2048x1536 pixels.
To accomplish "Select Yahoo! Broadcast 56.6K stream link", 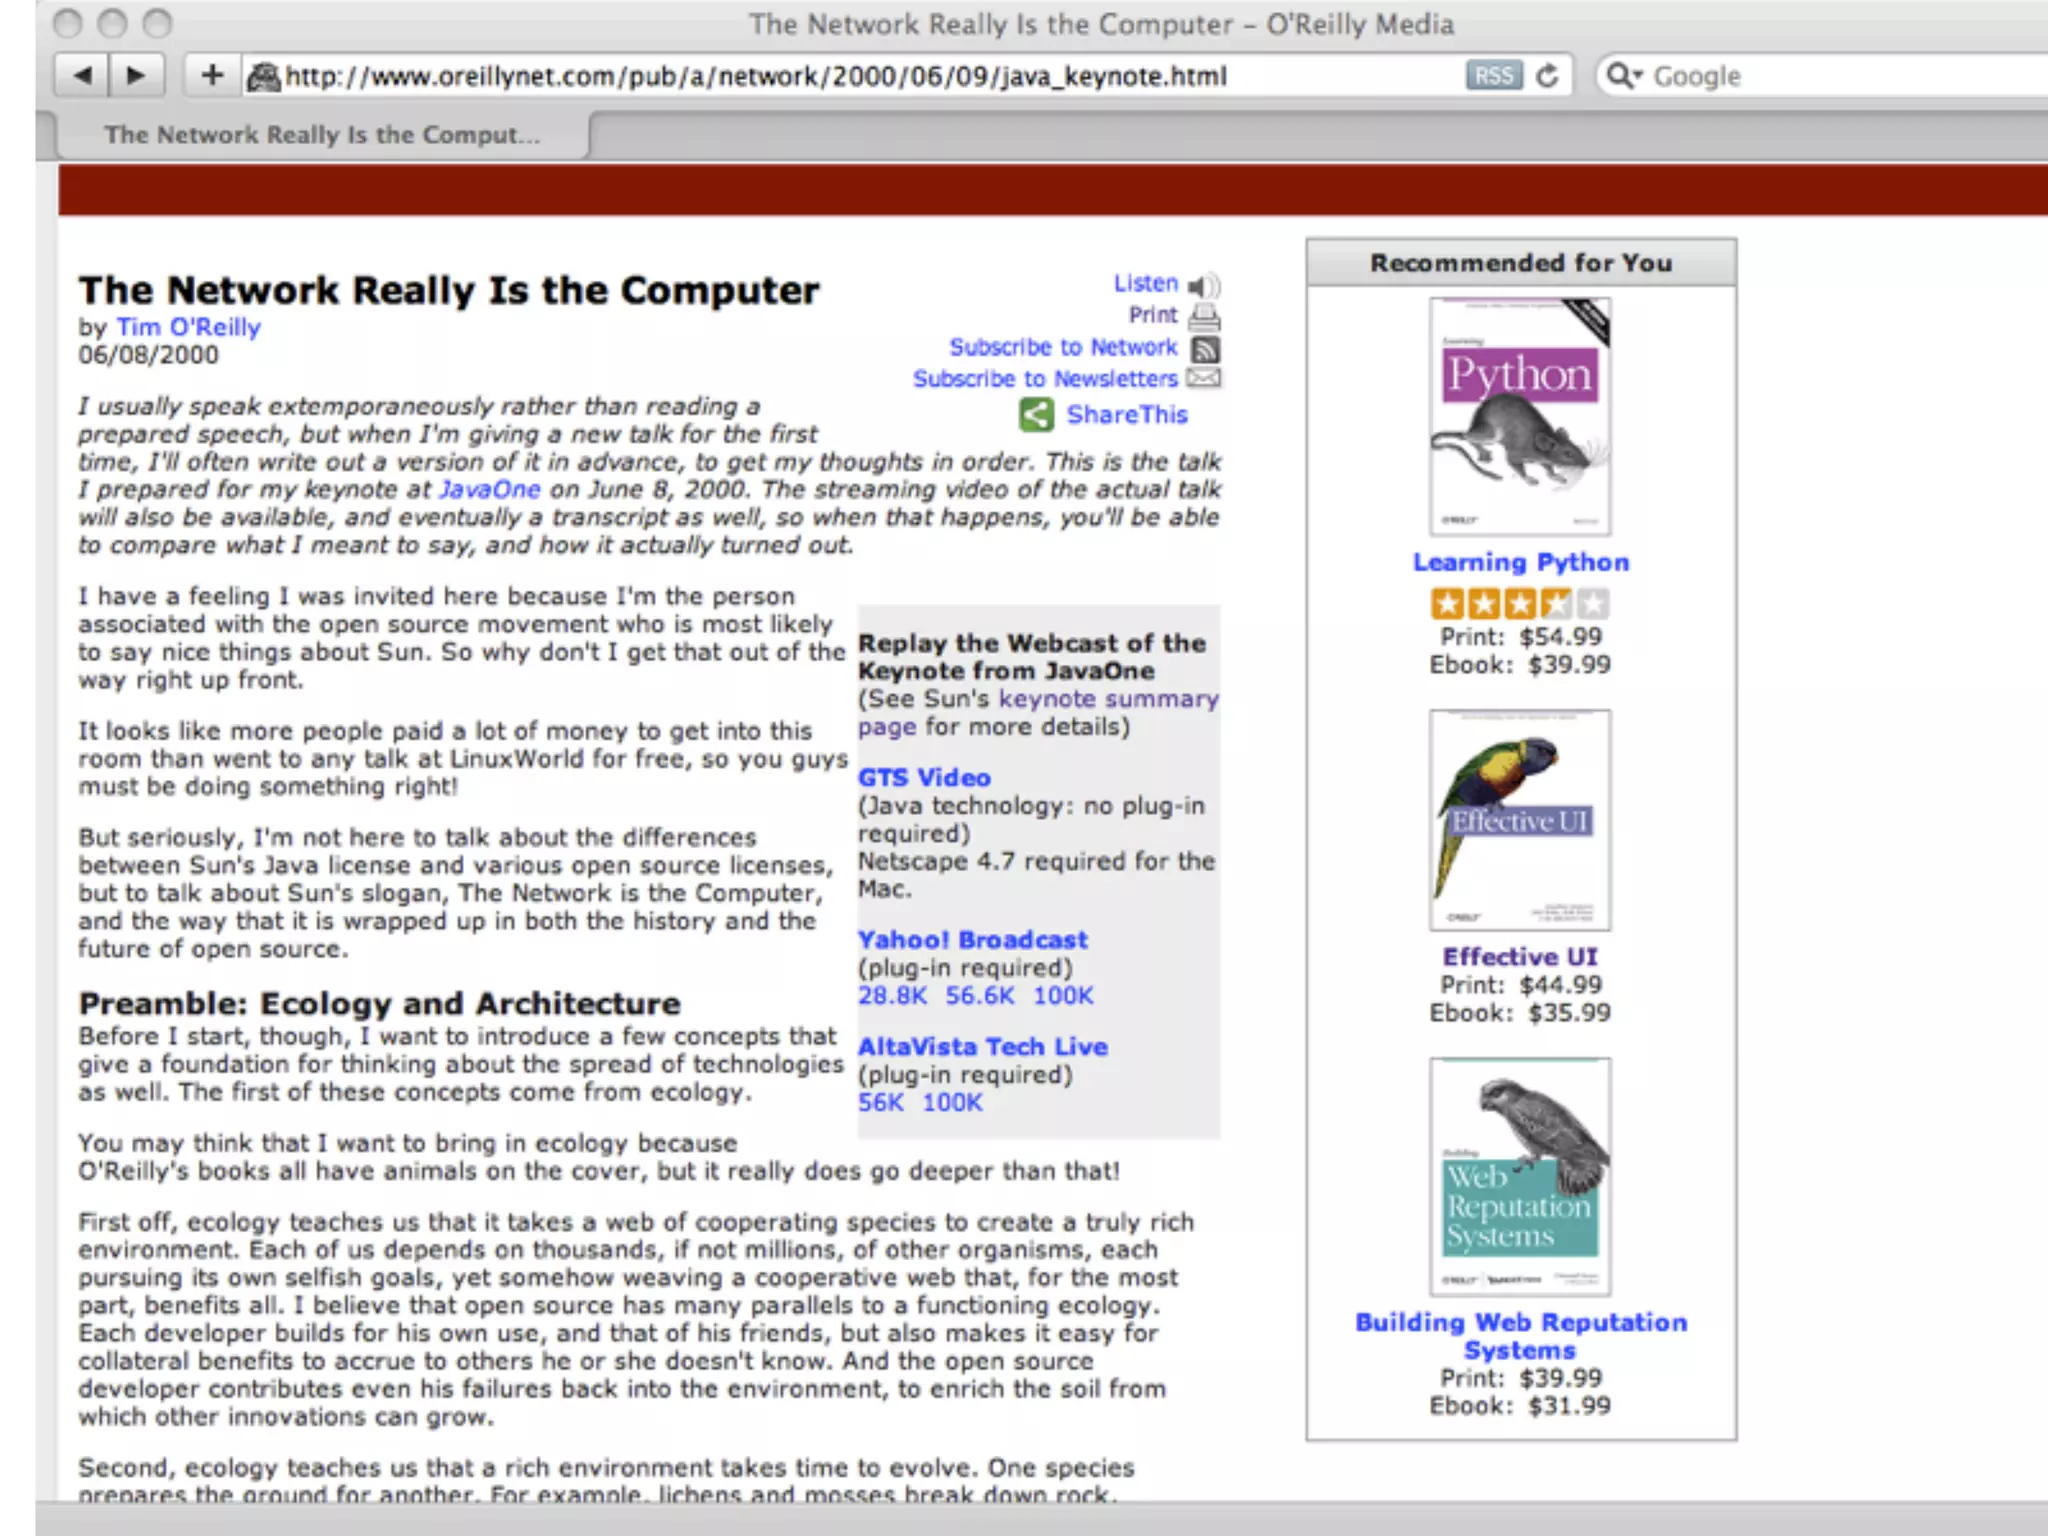I will point(979,995).
